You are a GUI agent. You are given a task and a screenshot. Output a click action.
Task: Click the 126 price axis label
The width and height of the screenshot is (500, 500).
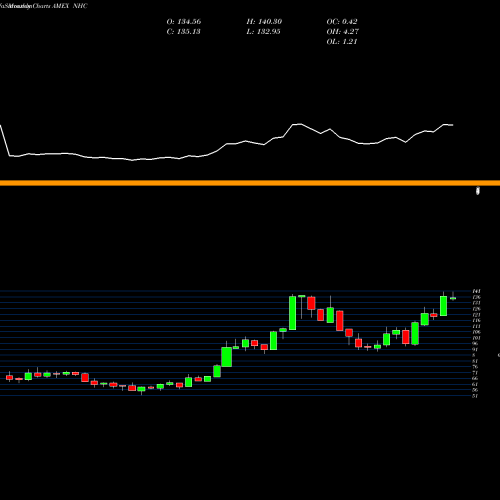click(476, 309)
